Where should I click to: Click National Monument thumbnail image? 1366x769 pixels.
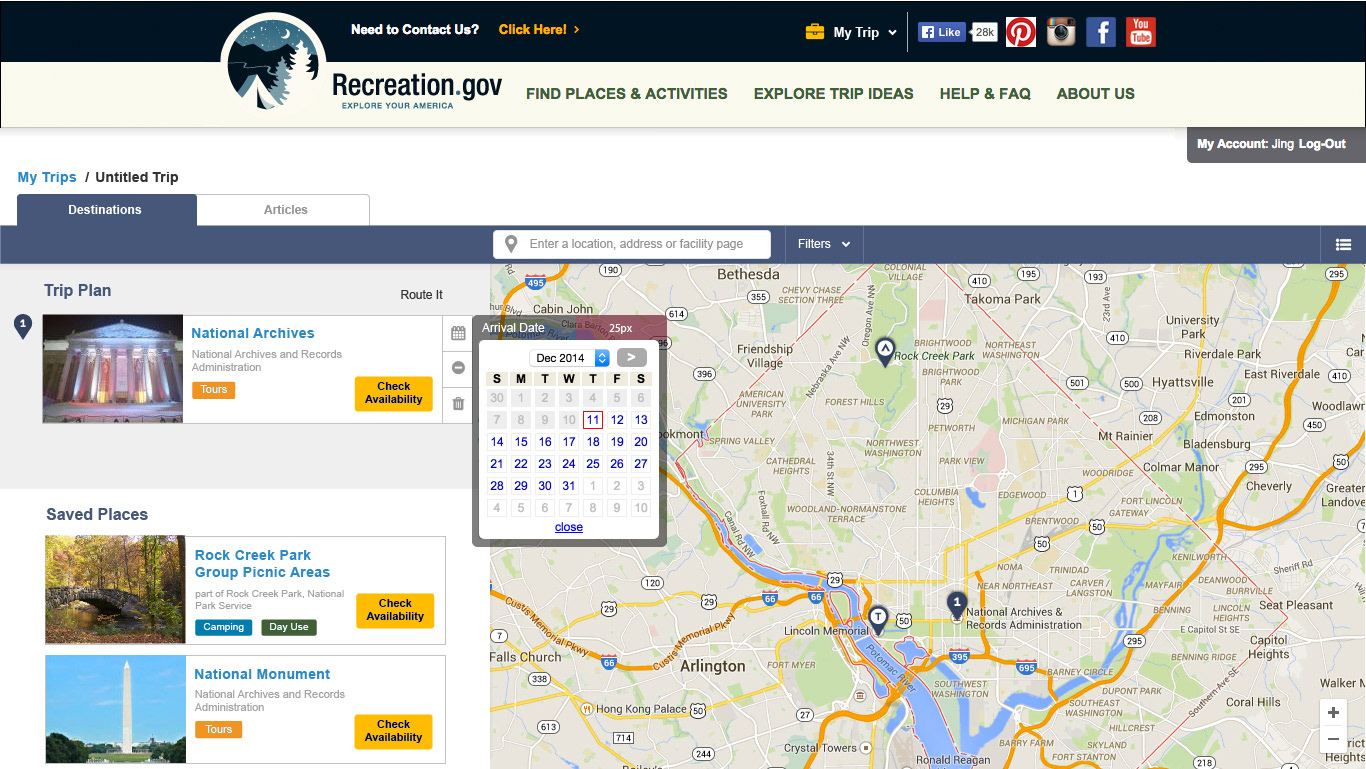tap(116, 709)
